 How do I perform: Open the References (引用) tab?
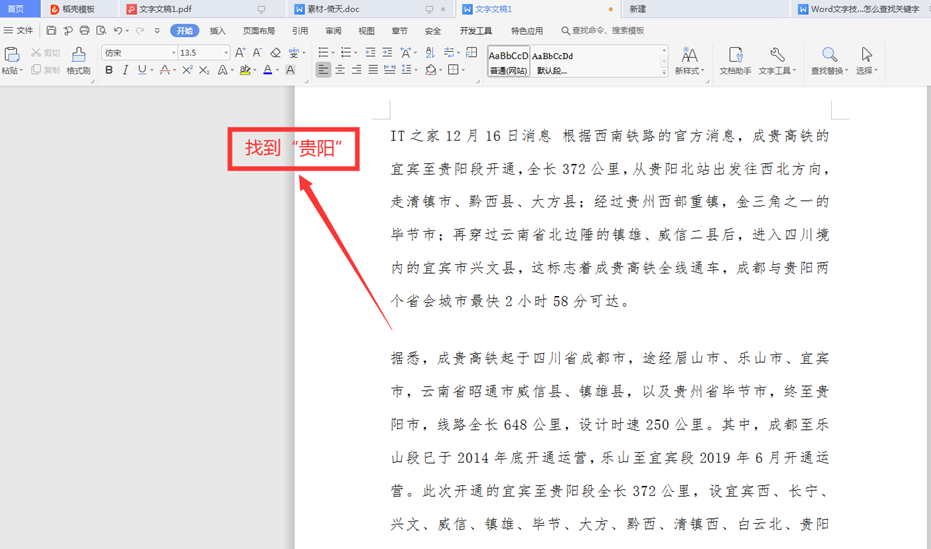tap(300, 30)
